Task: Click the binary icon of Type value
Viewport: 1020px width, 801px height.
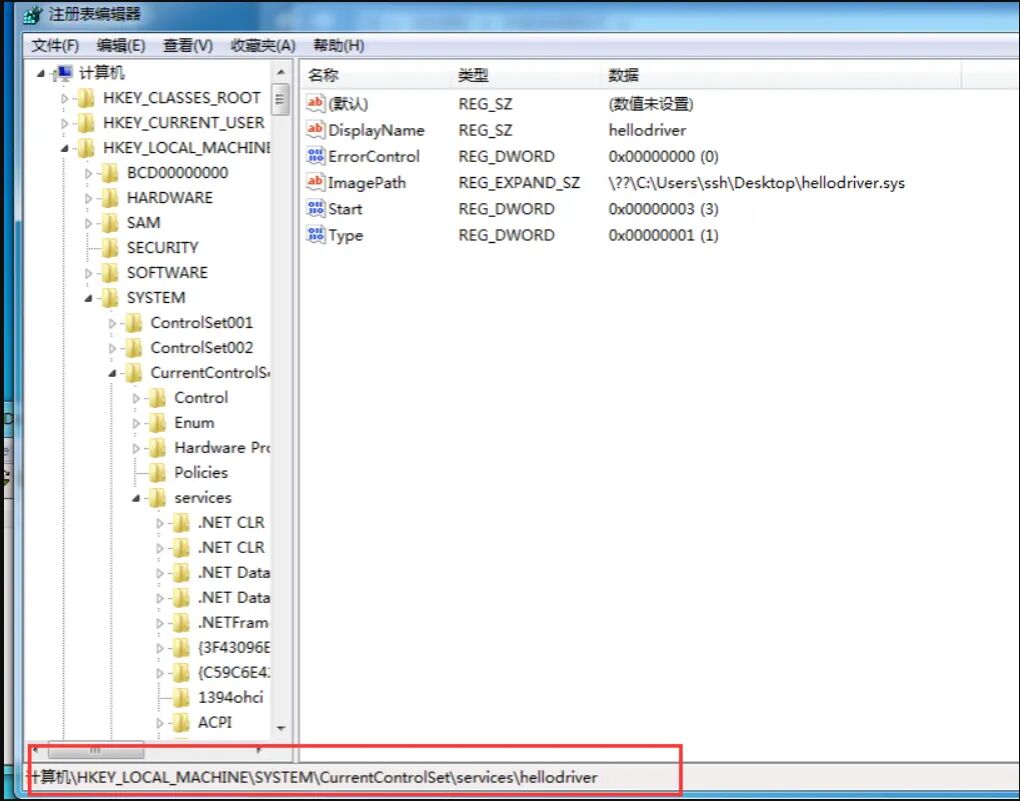Action: [315, 234]
